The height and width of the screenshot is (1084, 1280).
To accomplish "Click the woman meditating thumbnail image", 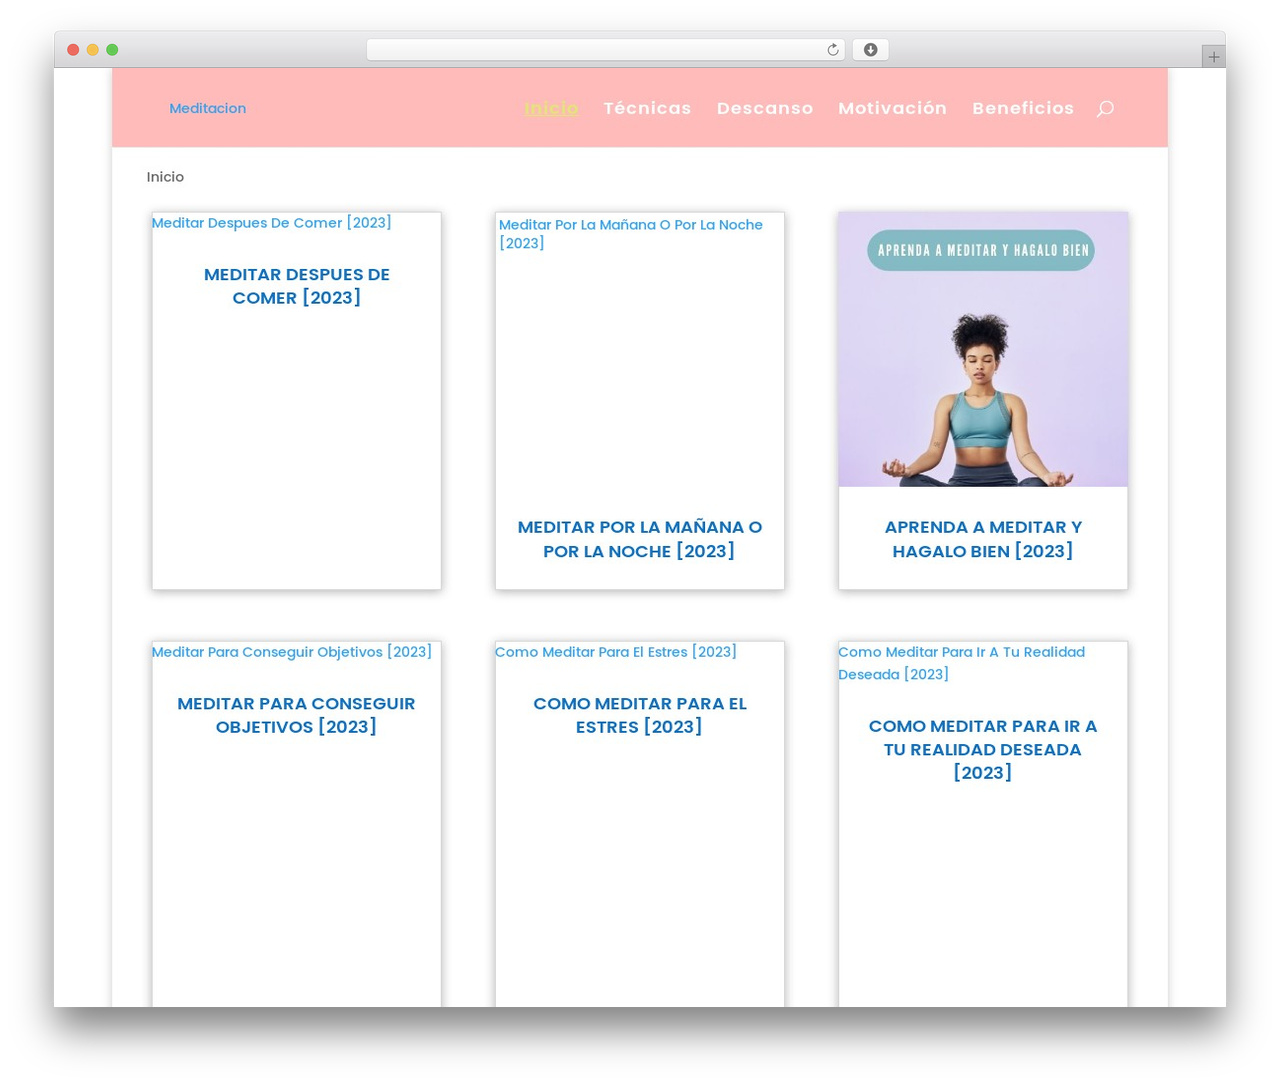I will [x=983, y=349].
